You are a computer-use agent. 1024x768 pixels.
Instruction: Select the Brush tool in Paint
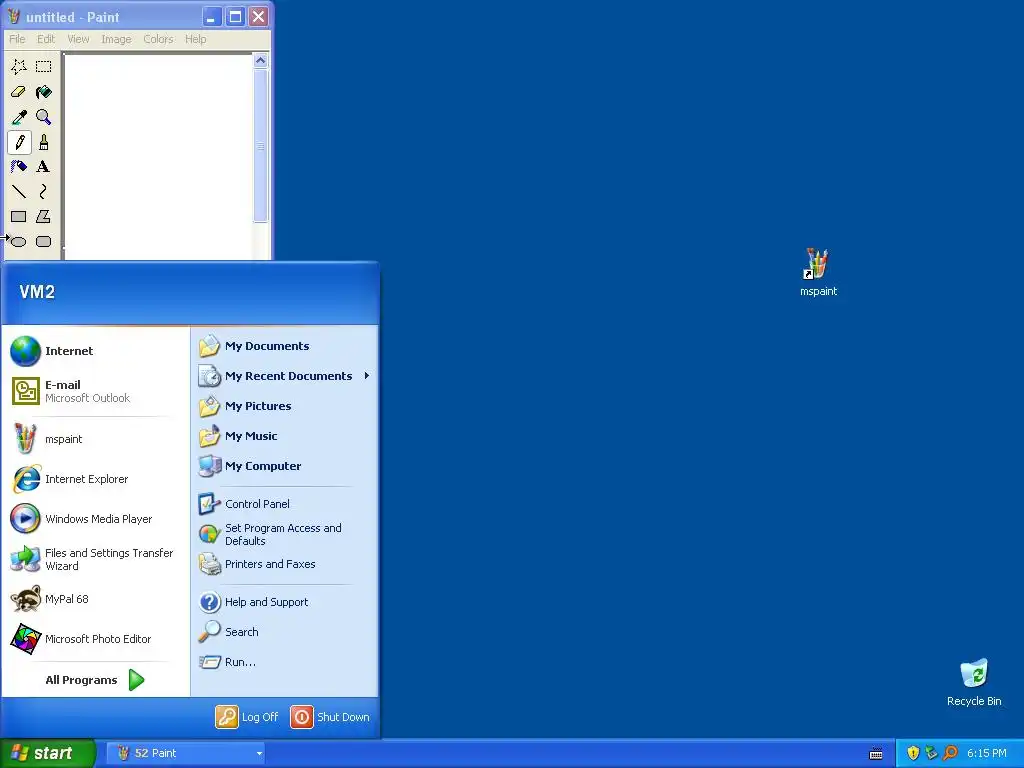click(x=44, y=142)
